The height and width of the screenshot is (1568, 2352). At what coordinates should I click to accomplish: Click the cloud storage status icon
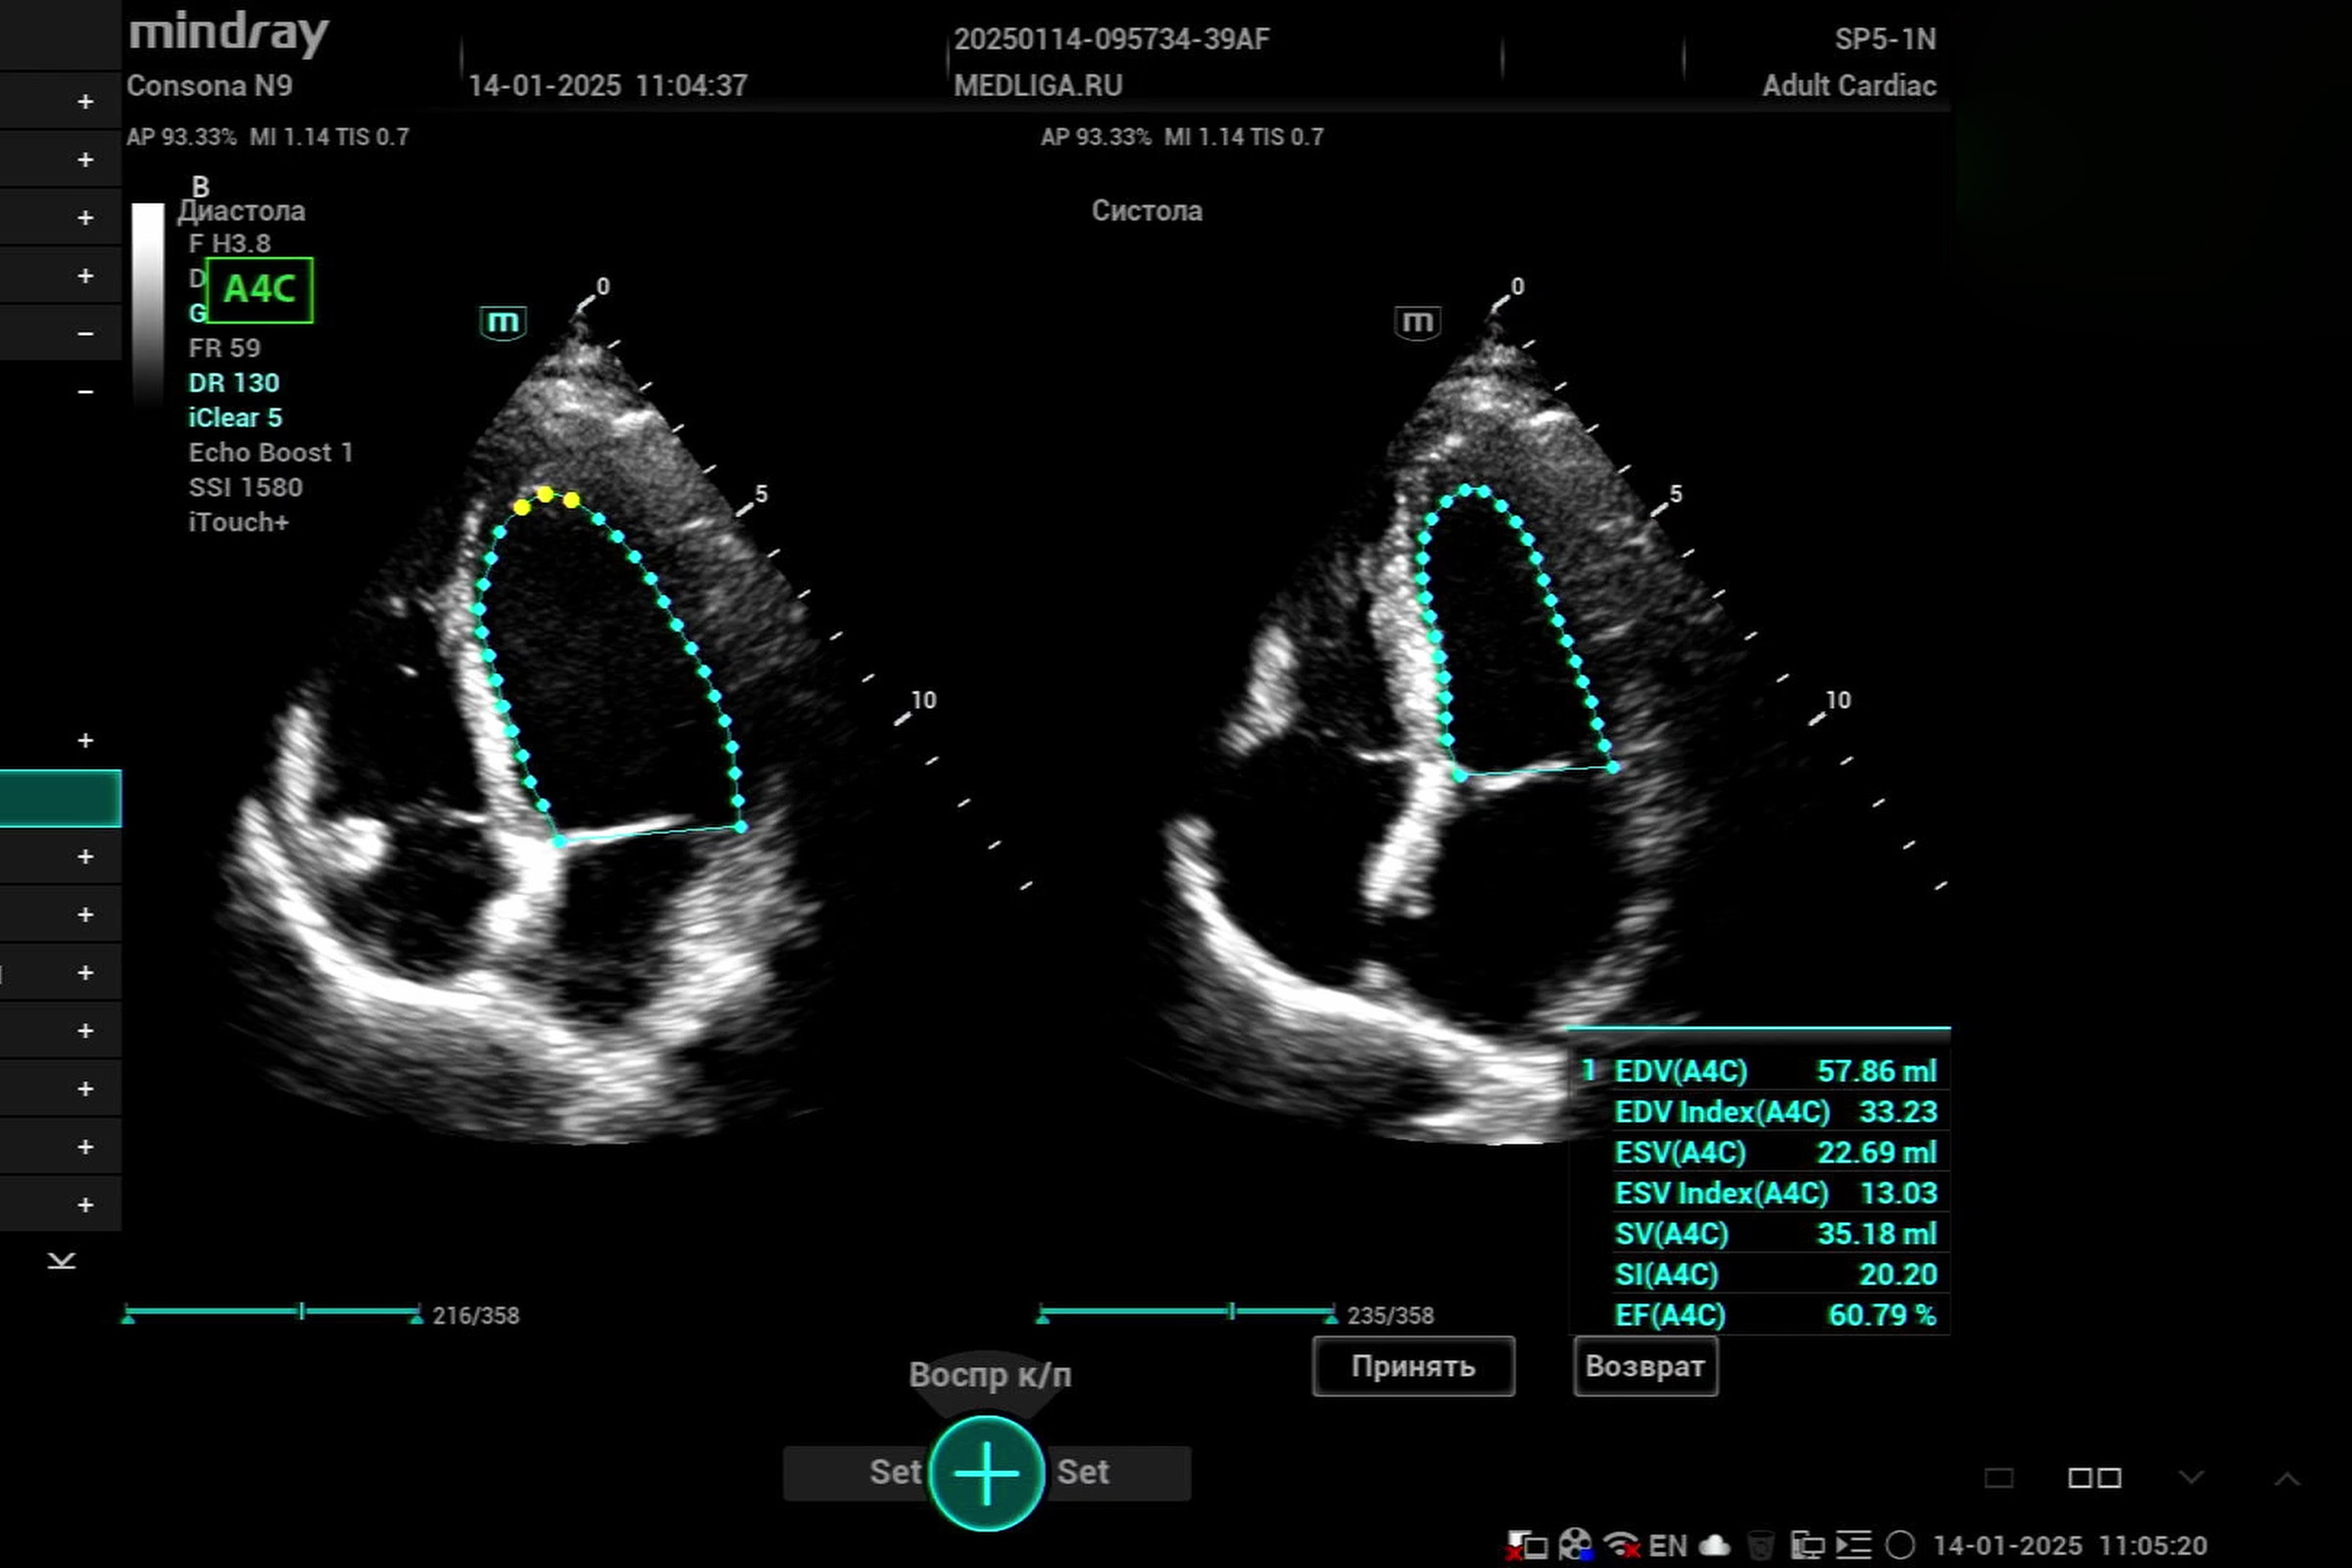point(1715,1545)
